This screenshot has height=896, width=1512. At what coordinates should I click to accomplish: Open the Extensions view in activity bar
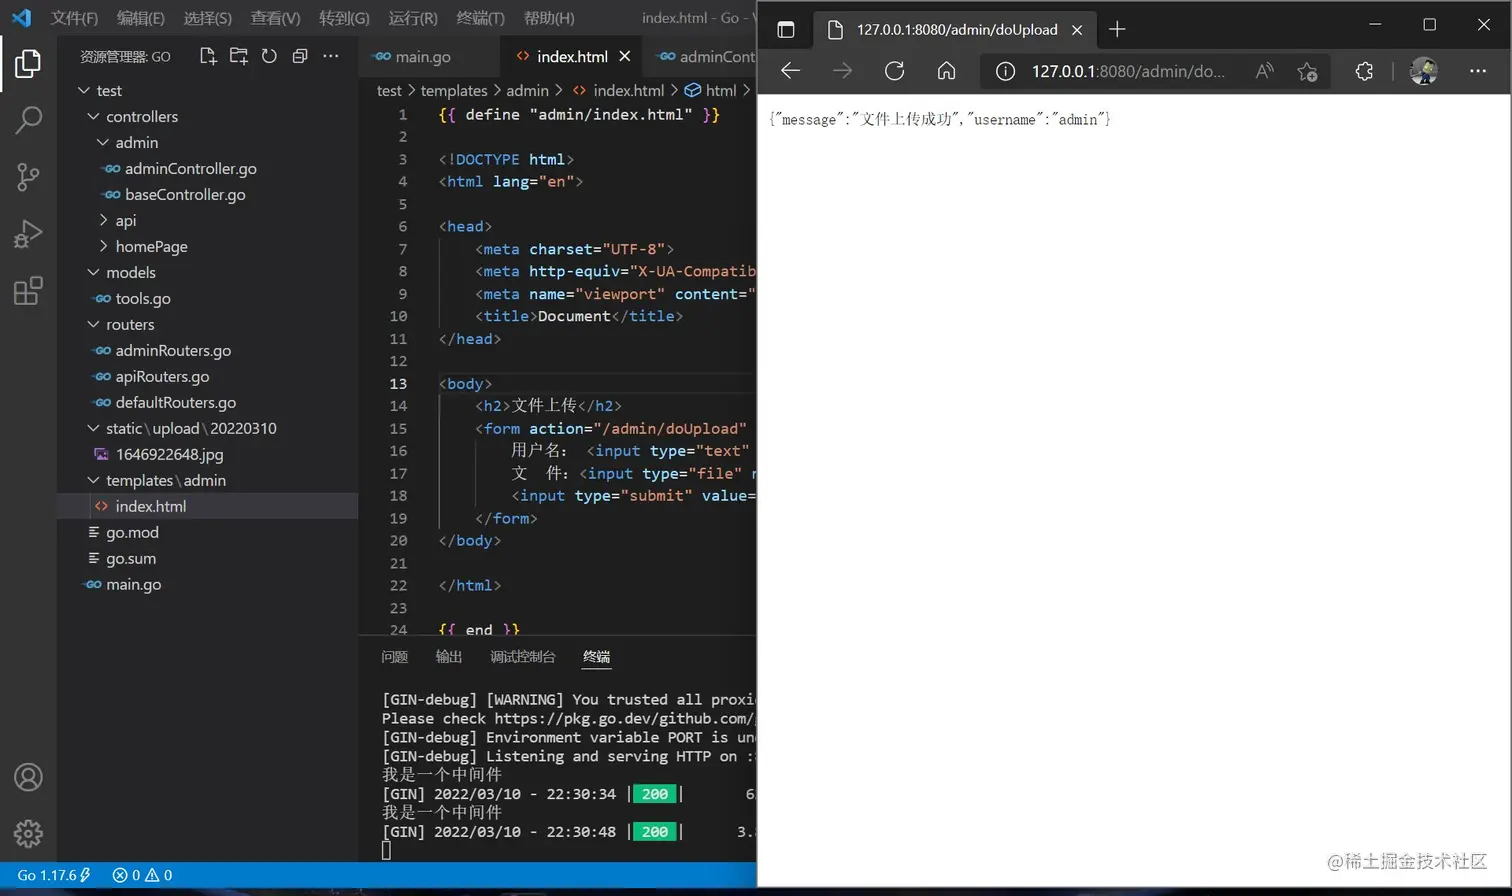(28, 291)
